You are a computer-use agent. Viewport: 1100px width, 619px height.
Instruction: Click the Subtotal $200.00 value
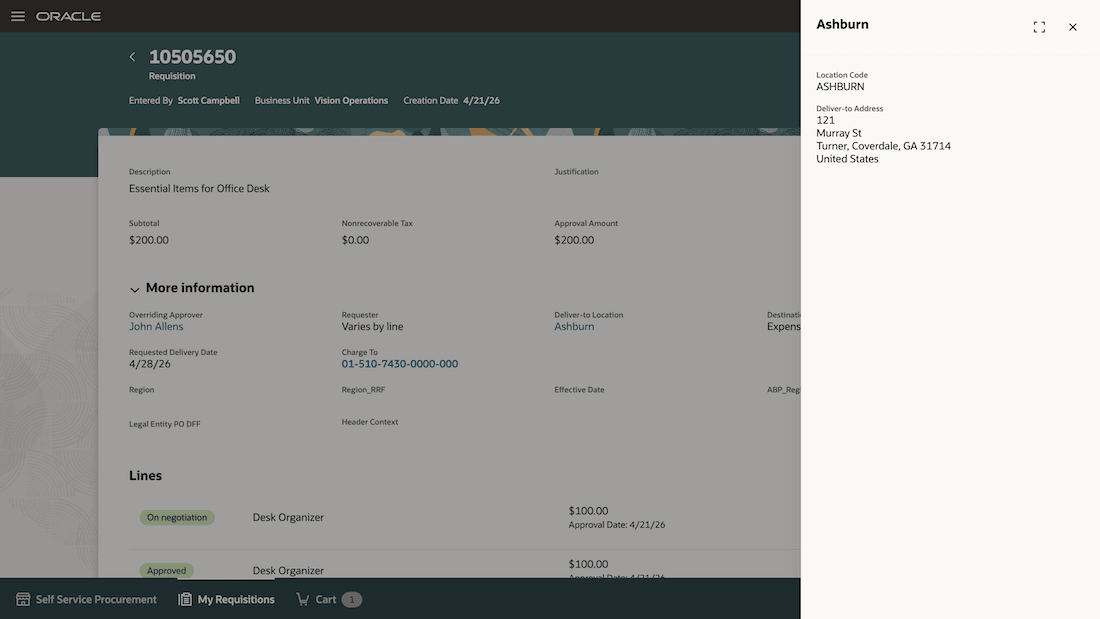[149, 240]
